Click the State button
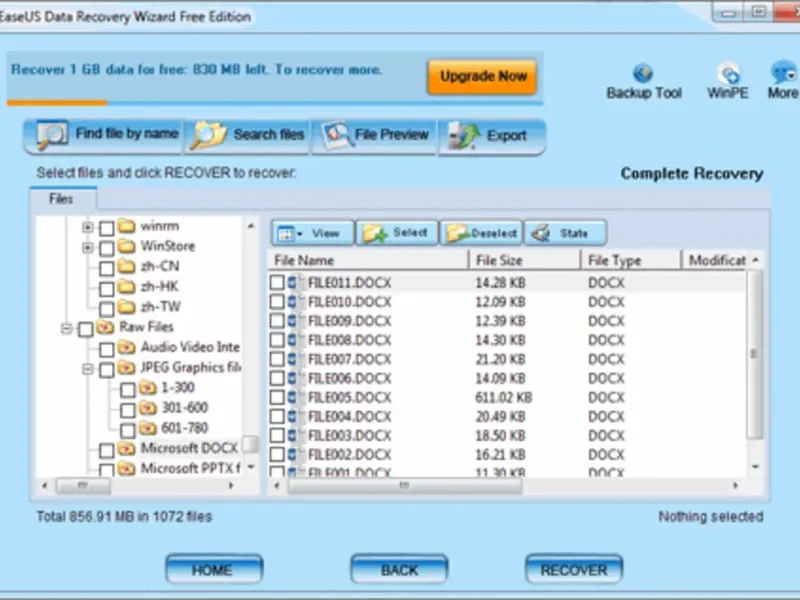The height and width of the screenshot is (600, 800). 565,233
